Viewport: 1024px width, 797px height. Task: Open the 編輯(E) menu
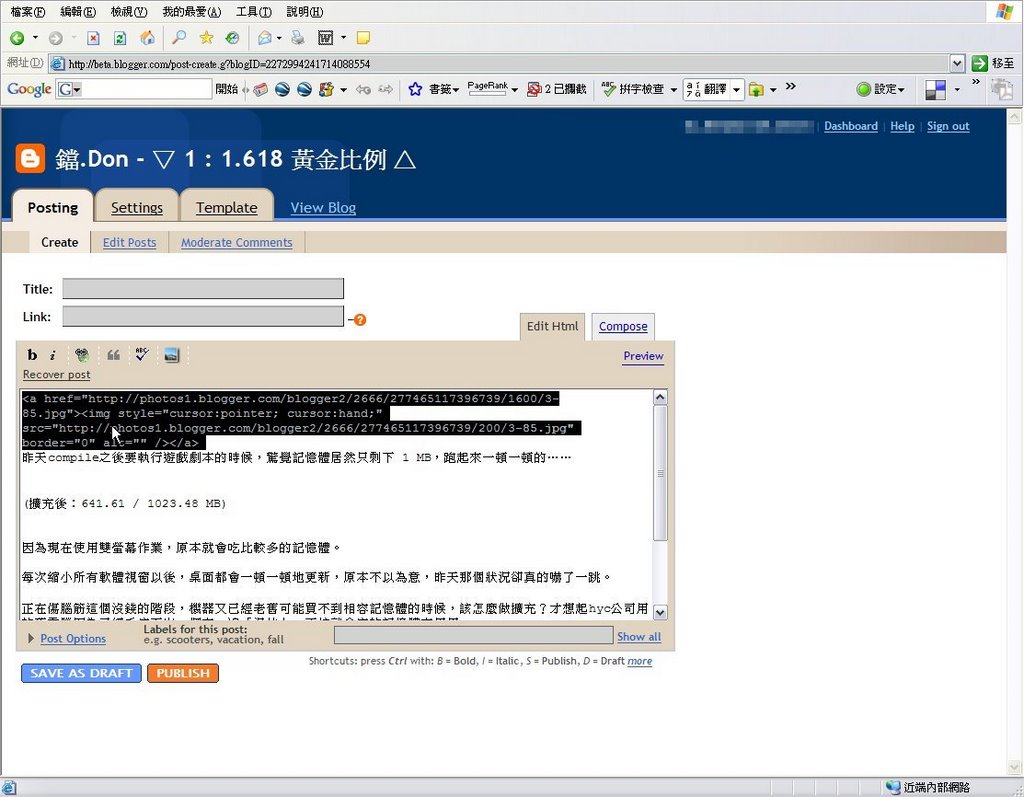click(x=78, y=12)
